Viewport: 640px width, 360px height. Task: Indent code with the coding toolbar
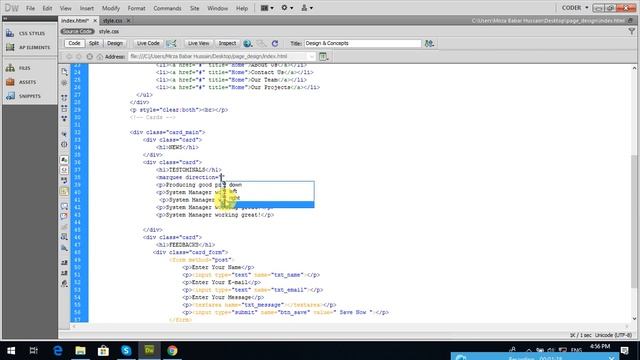click(x=64, y=262)
